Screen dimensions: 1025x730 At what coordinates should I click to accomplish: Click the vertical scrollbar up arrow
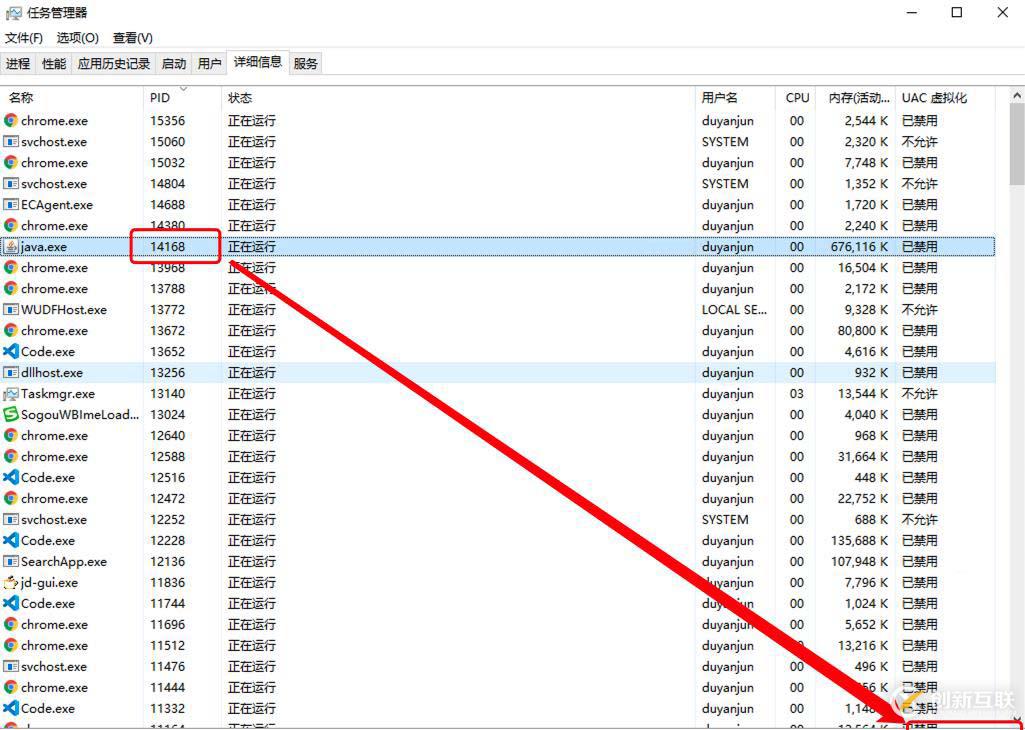pos(1017,96)
